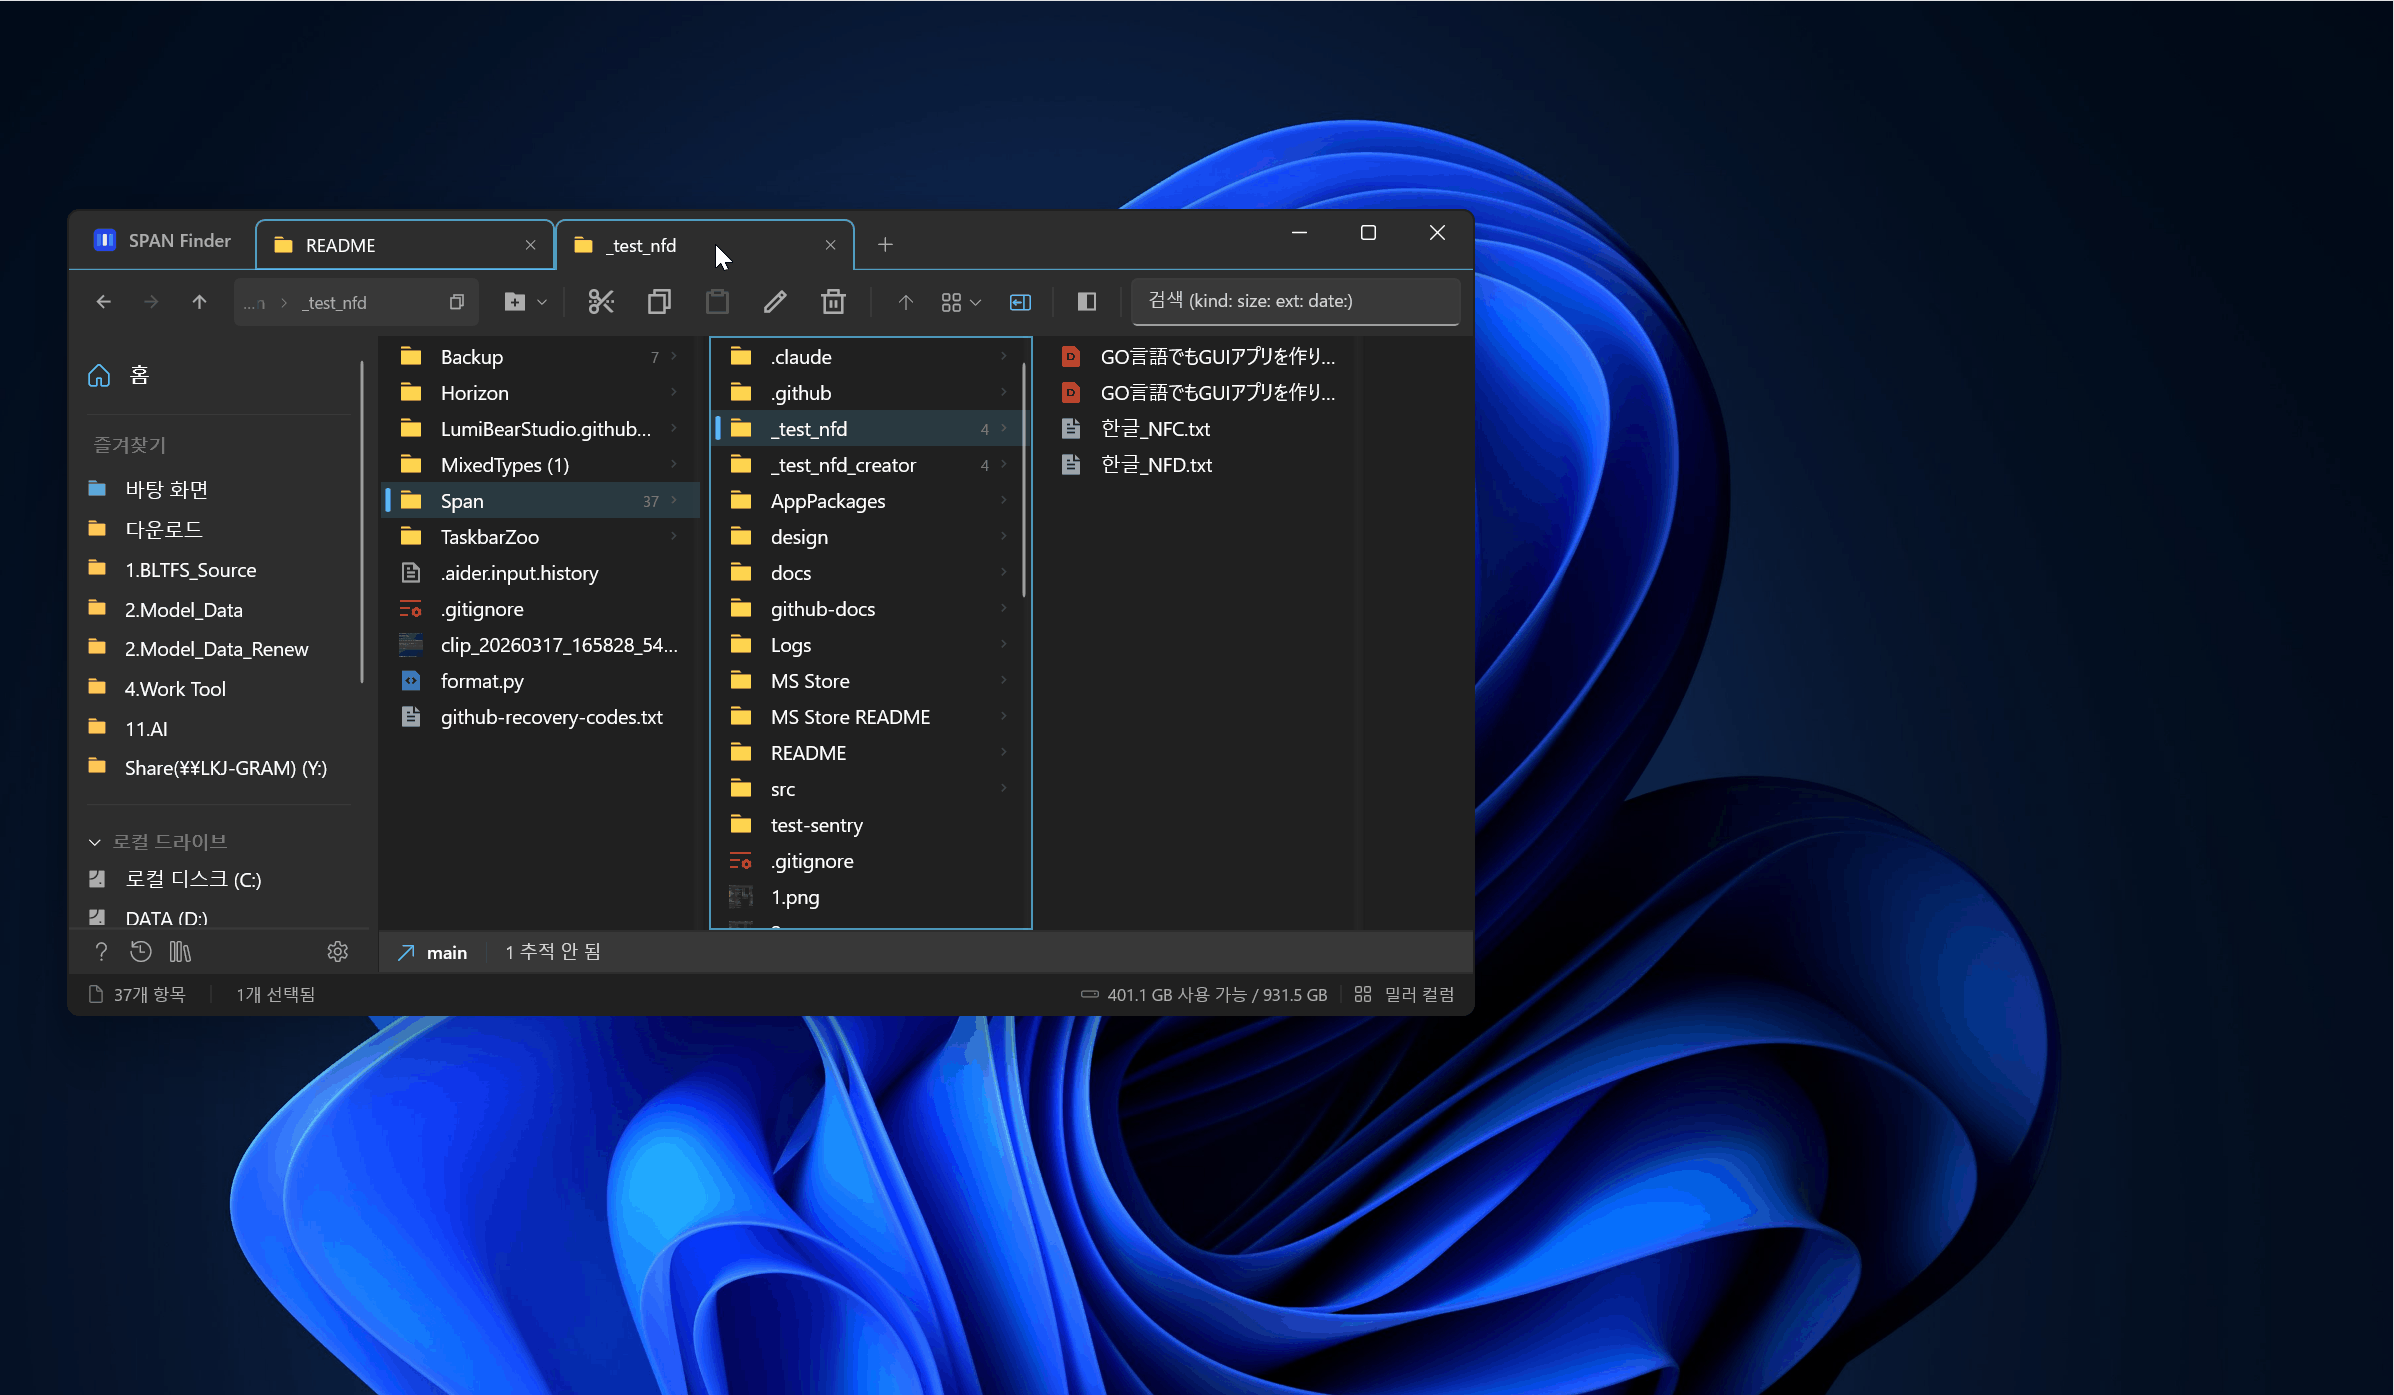The height and width of the screenshot is (1395, 2394).
Task: Open the history clock icon in sidebar footer
Action: pos(141,952)
